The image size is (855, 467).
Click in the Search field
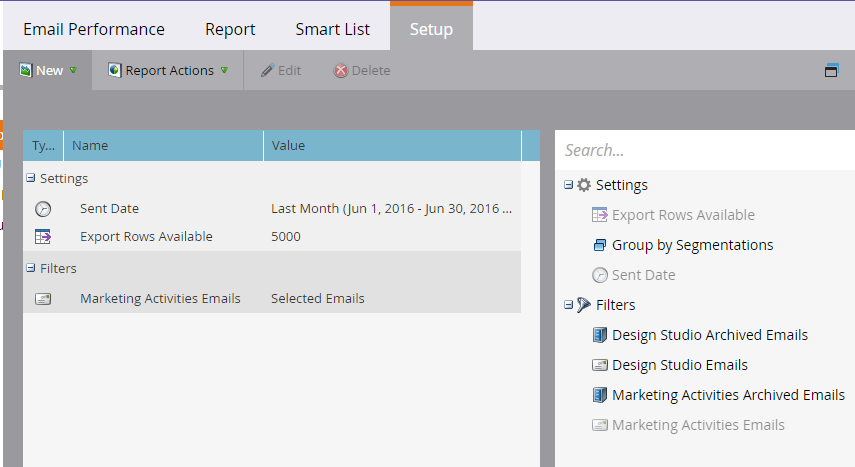(705, 150)
